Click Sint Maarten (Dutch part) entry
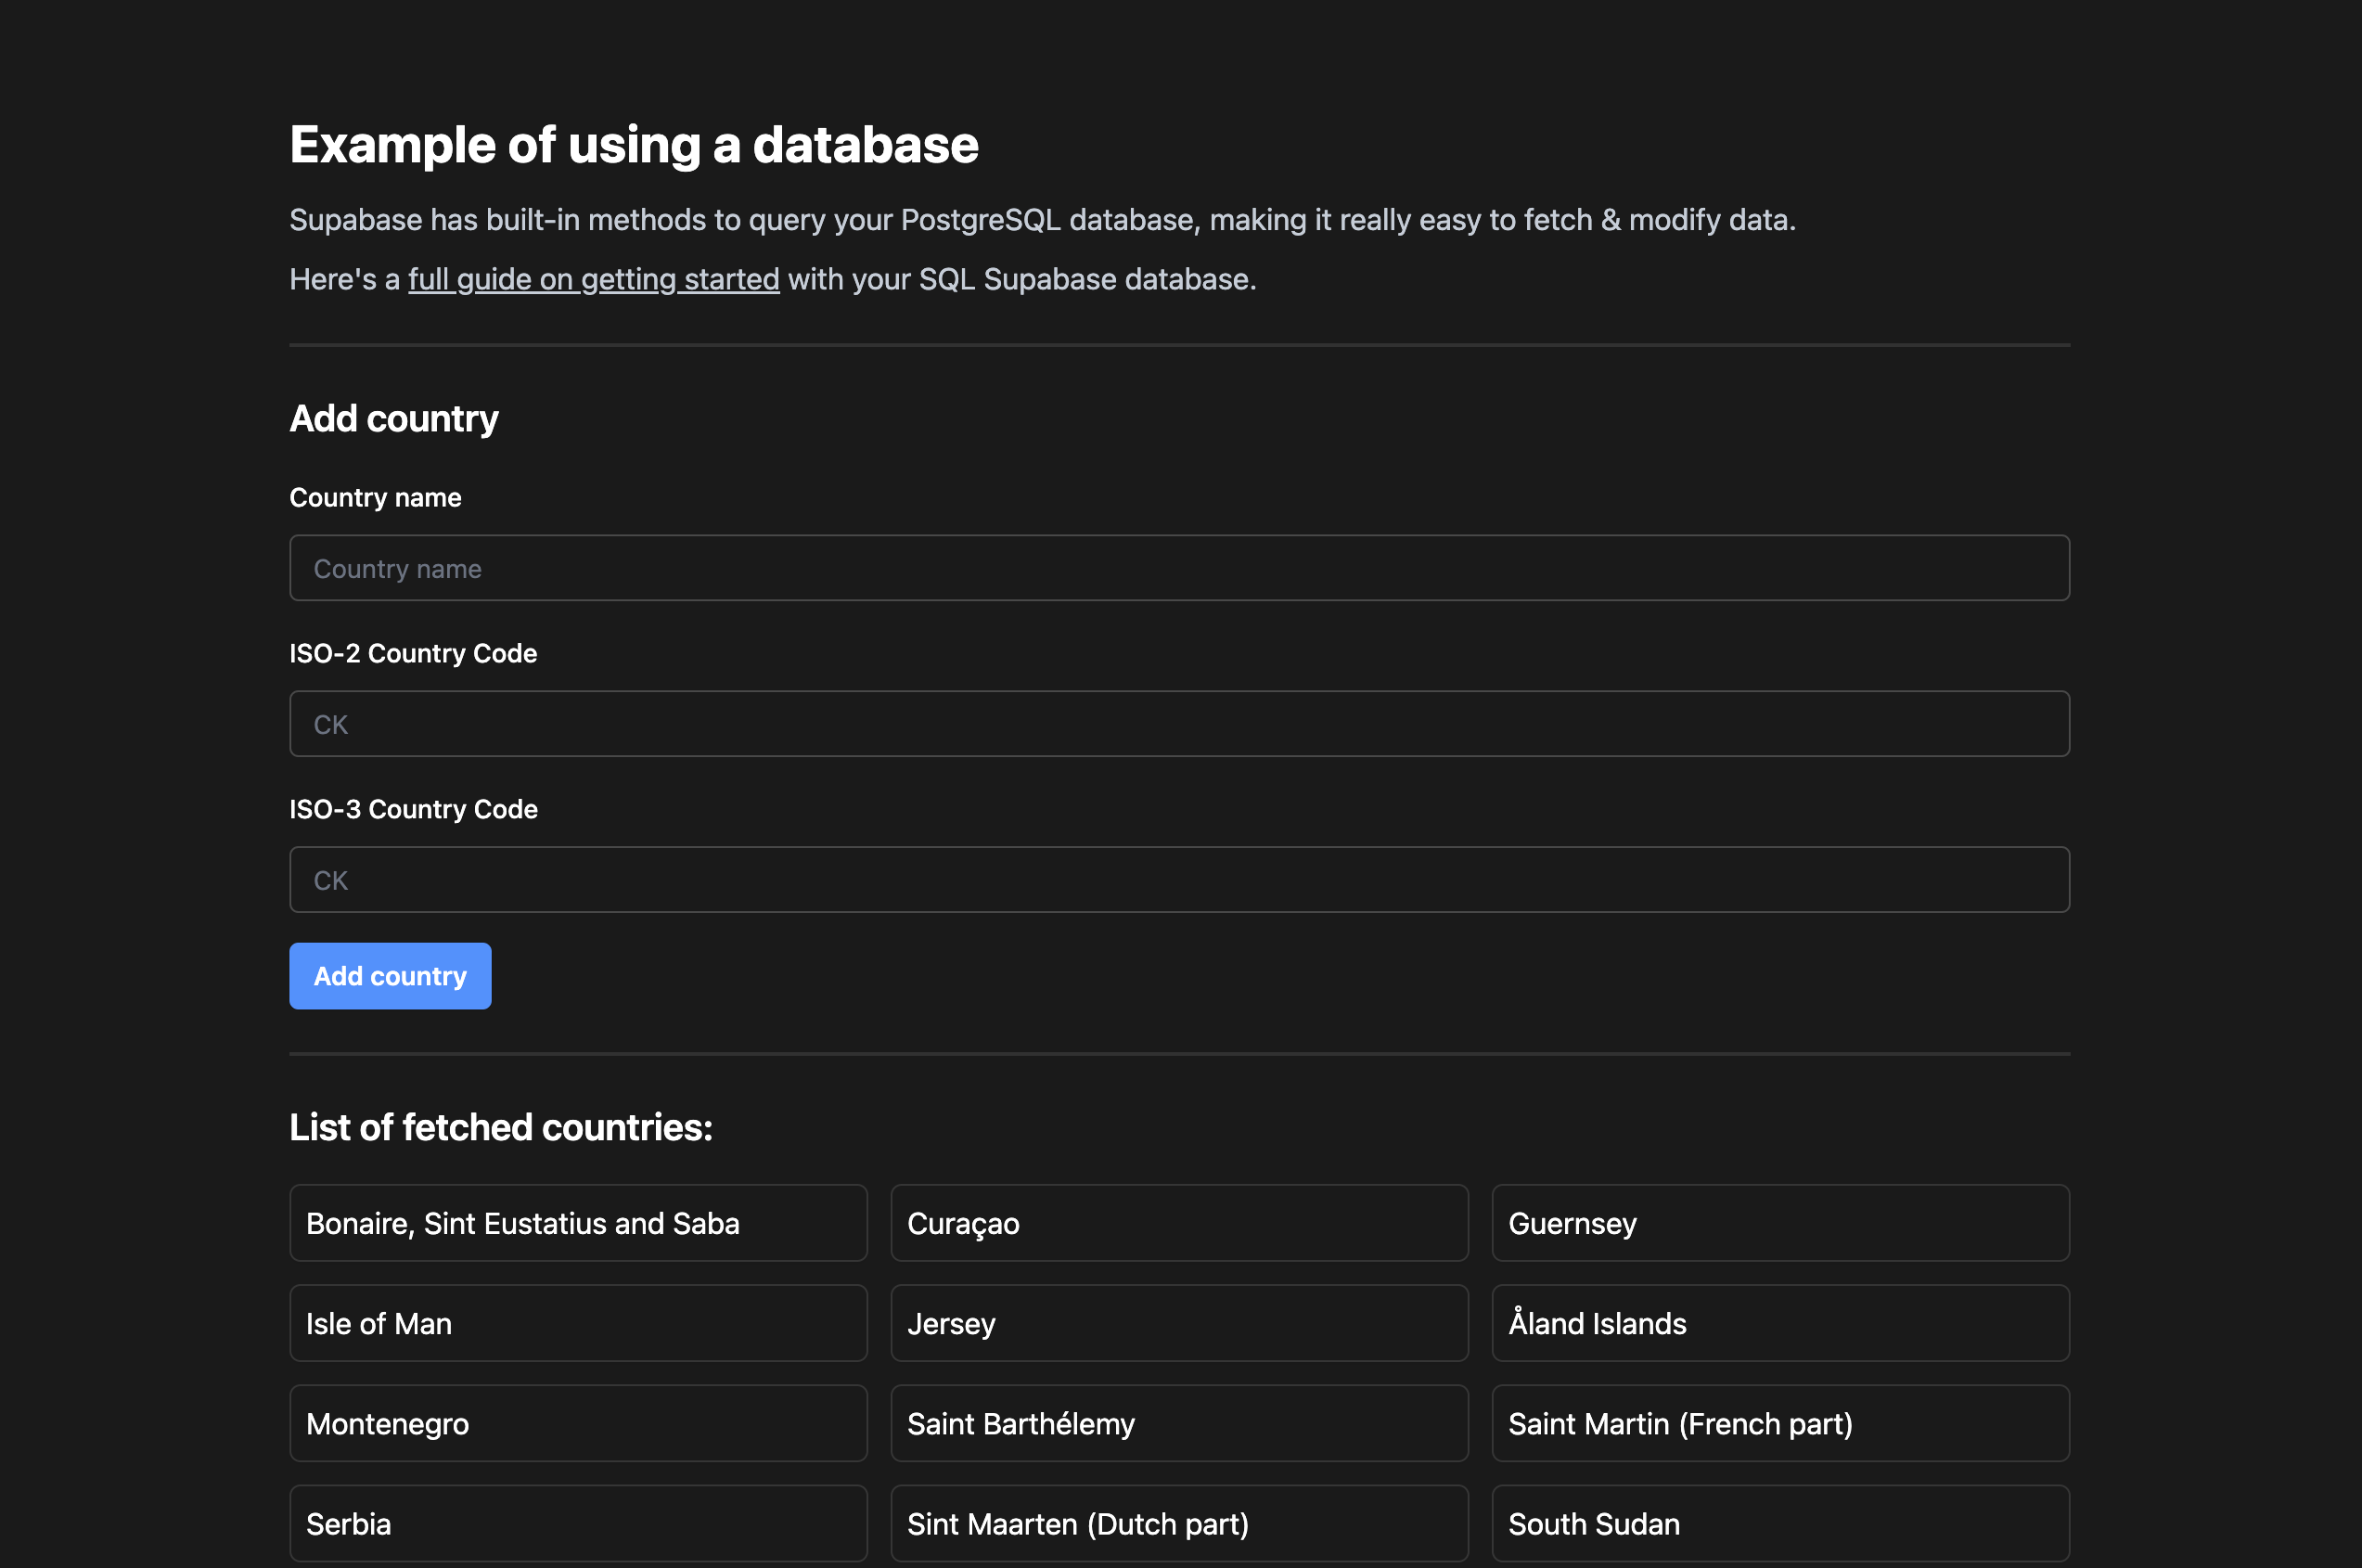The height and width of the screenshot is (1568, 2362). tap(1179, 1523)
